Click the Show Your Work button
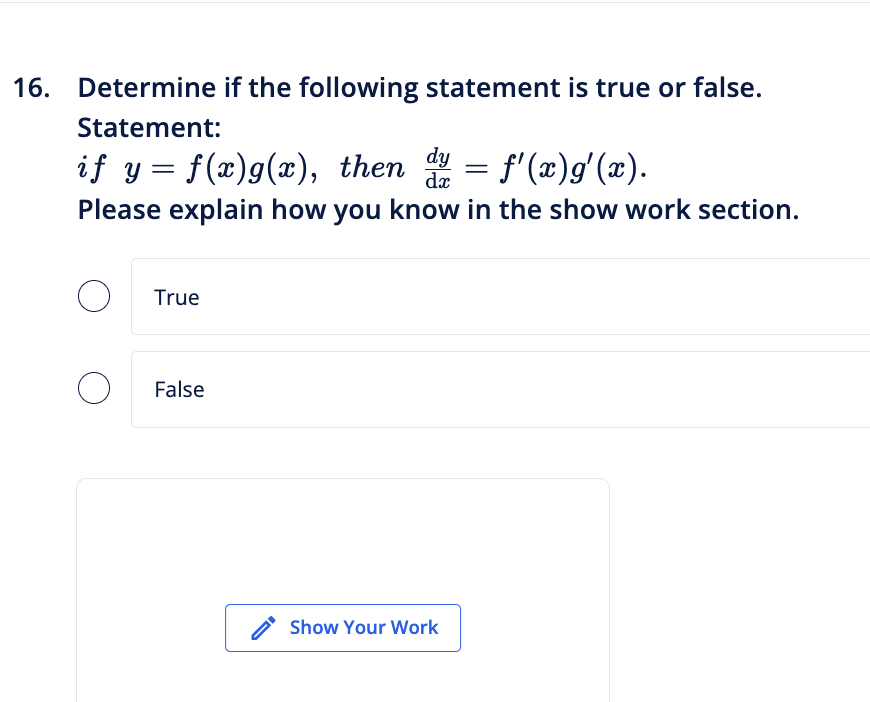Screen dimensions: 870x702 tap(343, 627)
